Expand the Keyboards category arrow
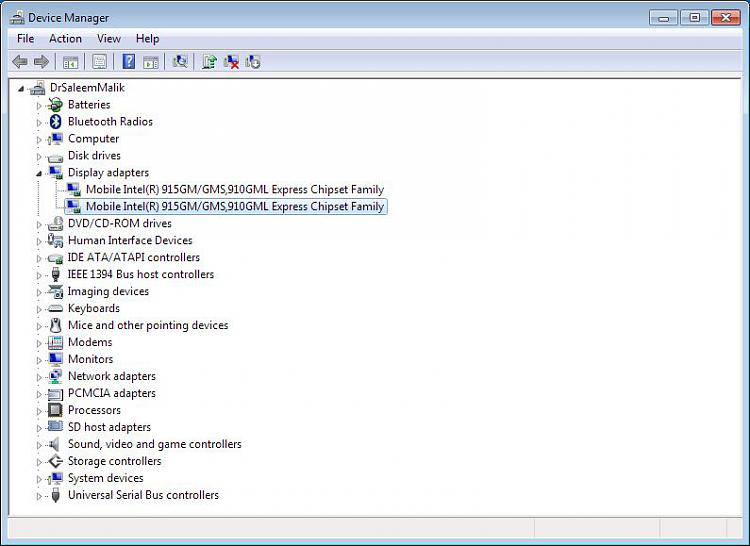The height and width of the screenshot is (546, 750). [x=39, y=309]
